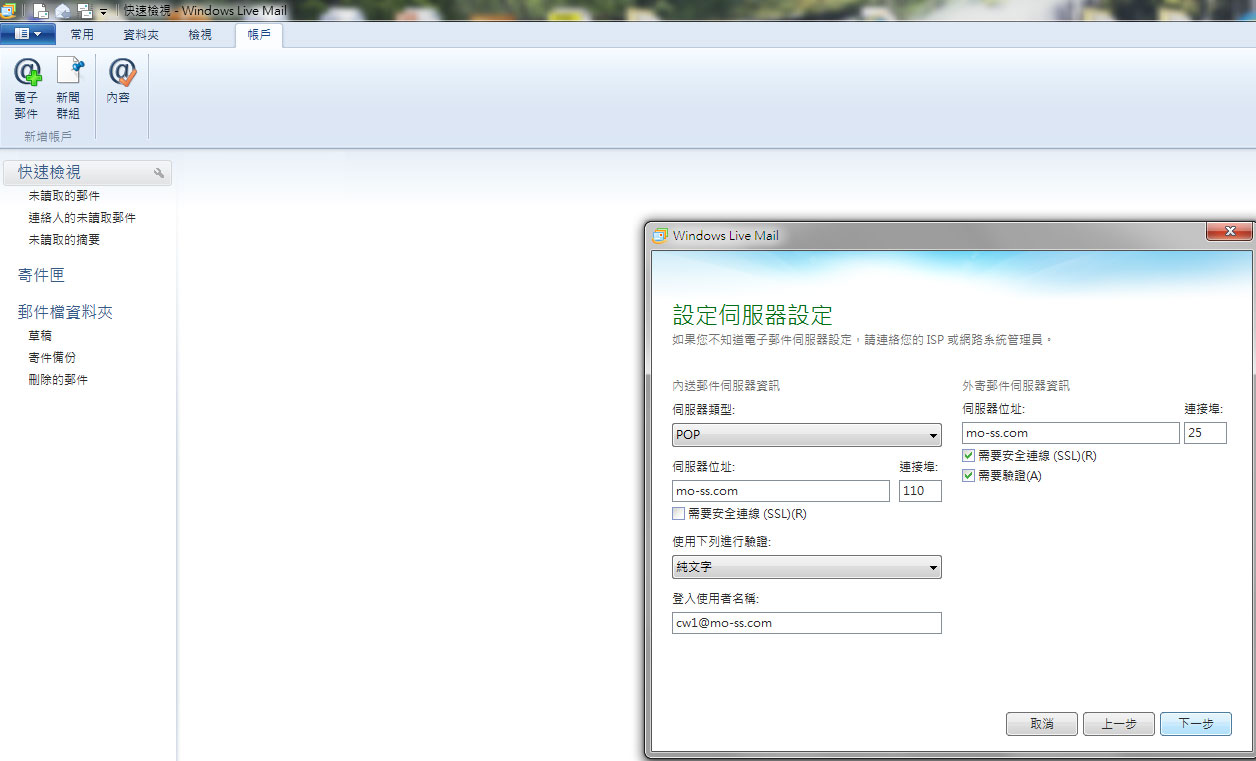
Task: Add a new 電子郵件 account
Action: (x=27, y=88)
